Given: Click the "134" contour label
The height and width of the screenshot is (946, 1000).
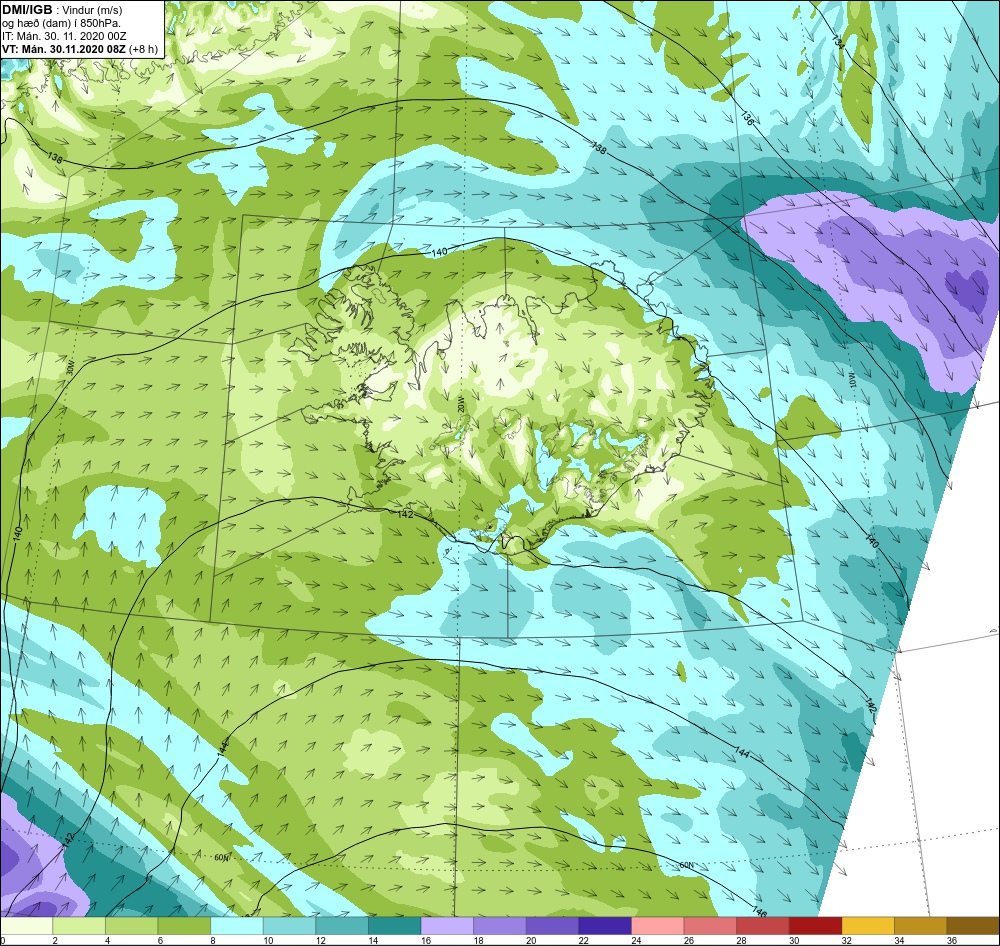Looking at the screenshot, I should pyautogui.click(x=837, y=42).
